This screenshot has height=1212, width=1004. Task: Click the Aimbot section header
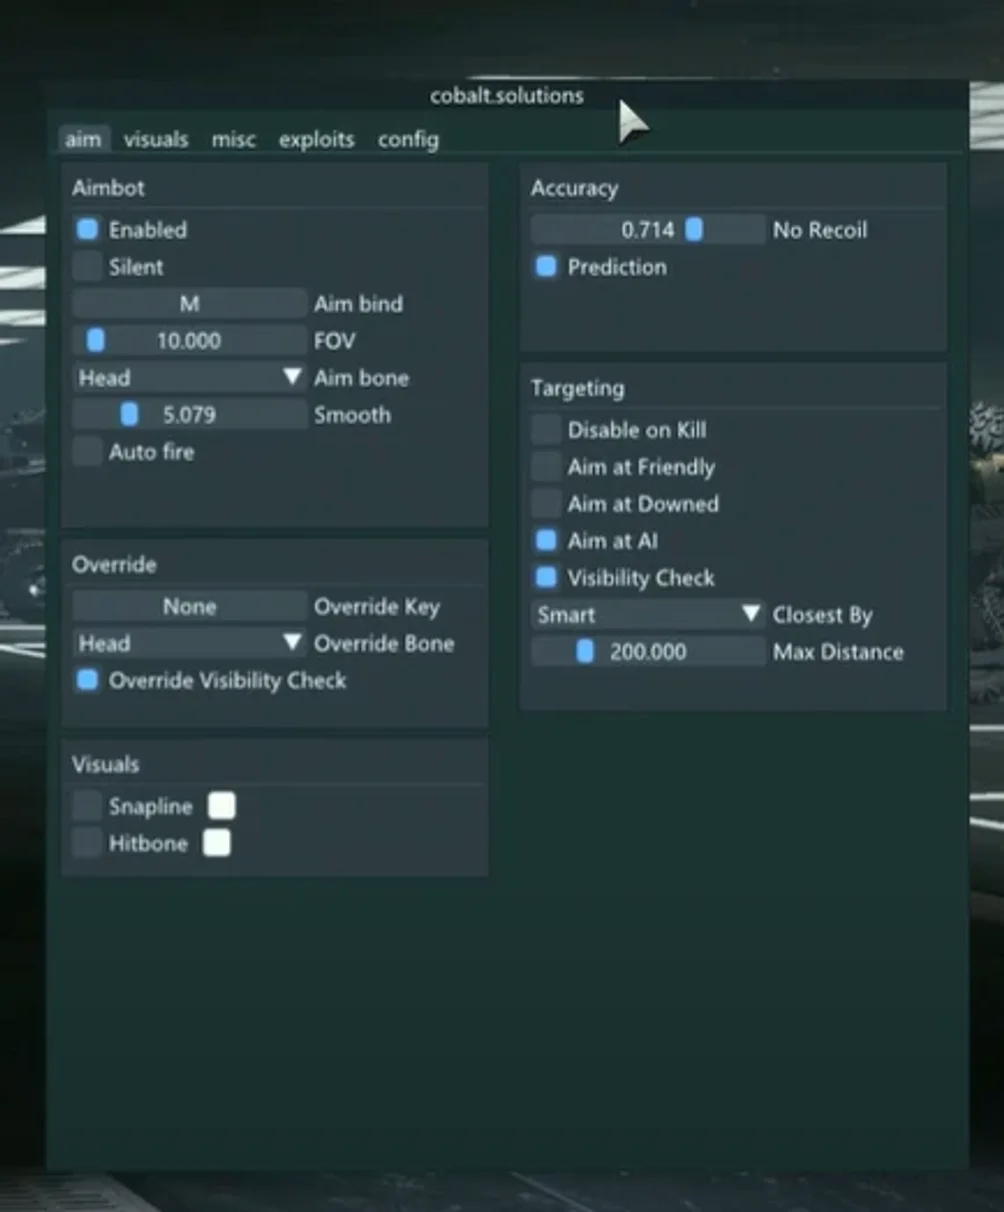pos(108,187)
